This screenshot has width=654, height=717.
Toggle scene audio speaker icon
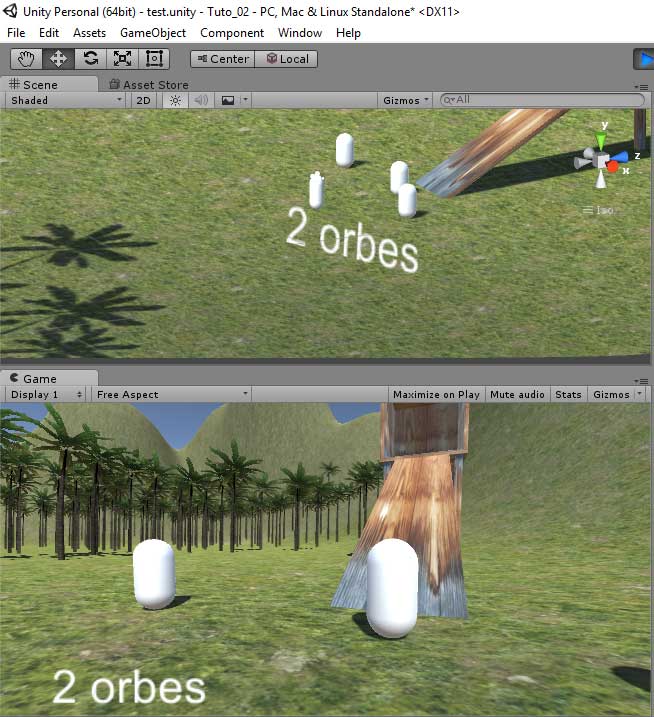201,100
